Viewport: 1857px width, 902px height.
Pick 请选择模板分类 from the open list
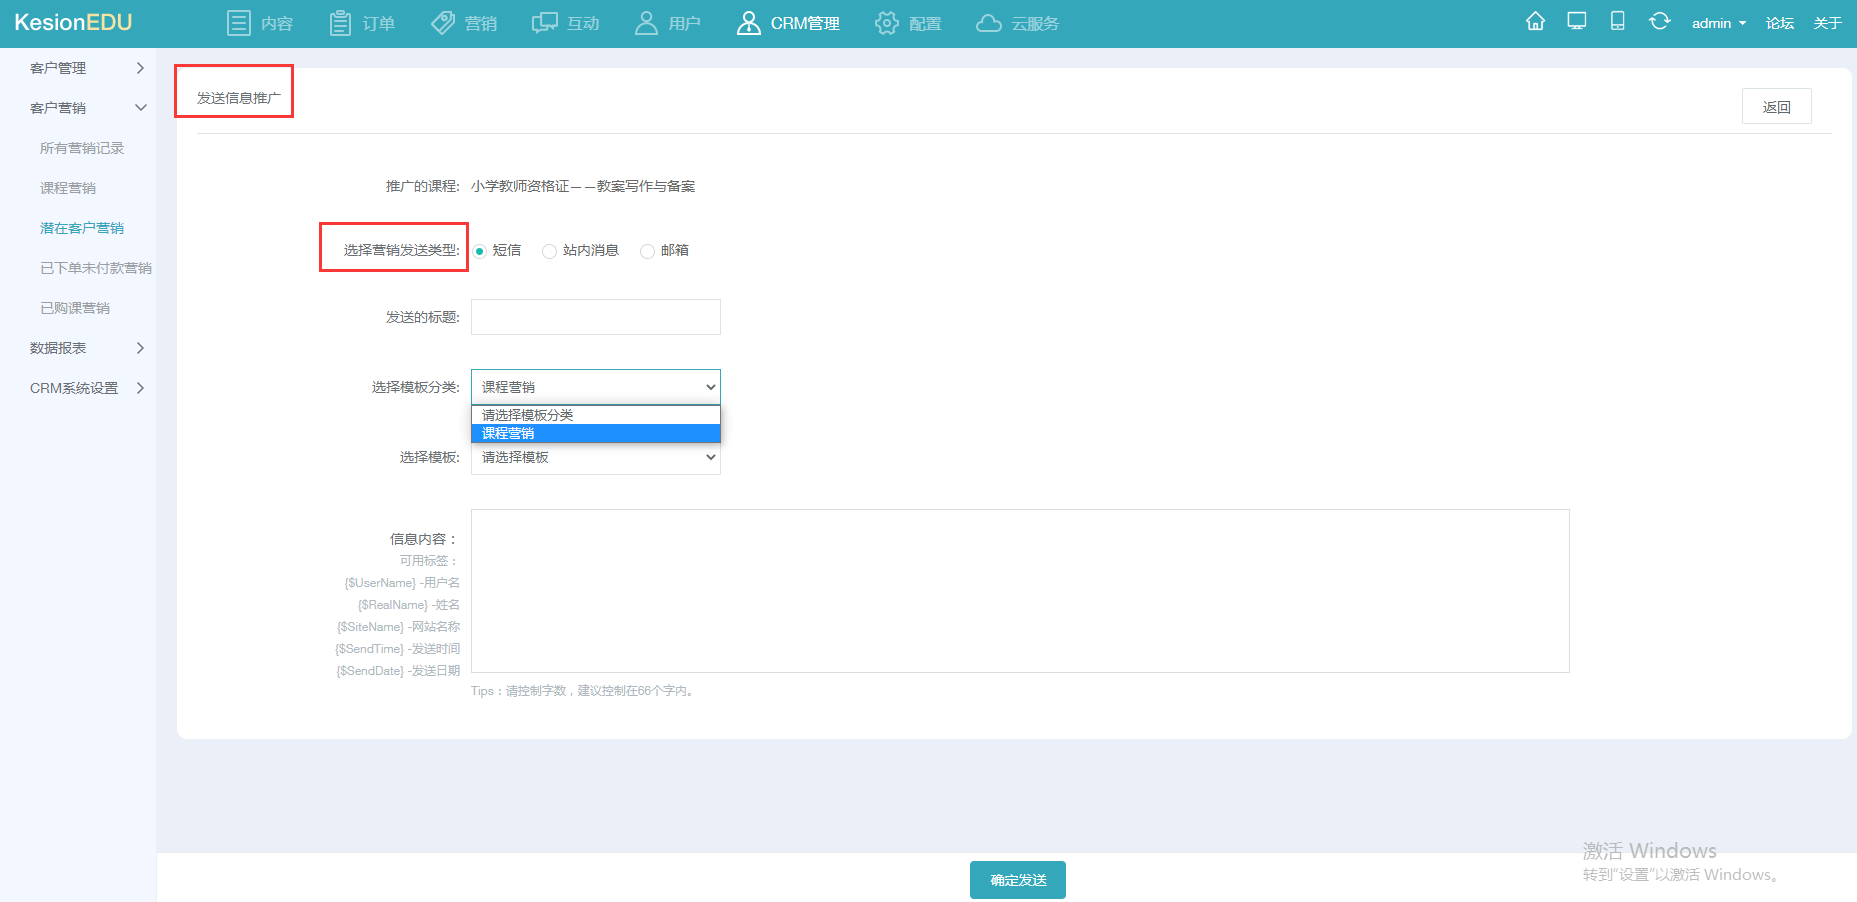click(x=596, y=415)
